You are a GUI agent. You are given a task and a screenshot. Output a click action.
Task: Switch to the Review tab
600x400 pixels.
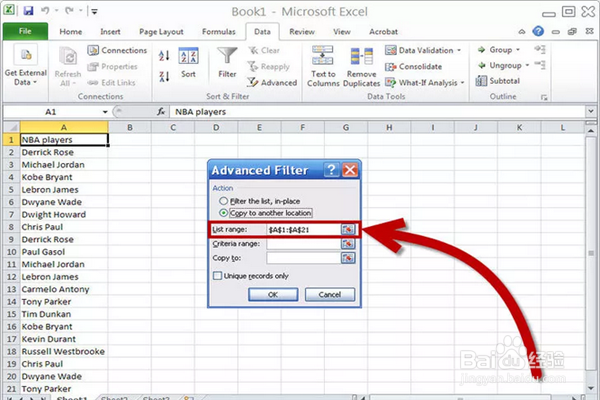302,32
